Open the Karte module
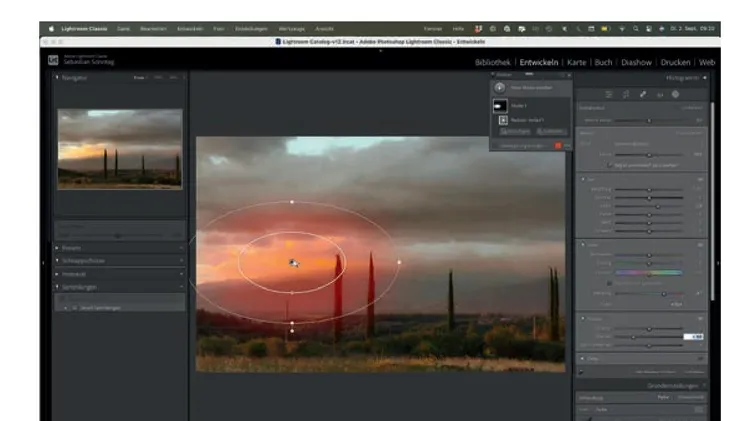 (575, 62)
